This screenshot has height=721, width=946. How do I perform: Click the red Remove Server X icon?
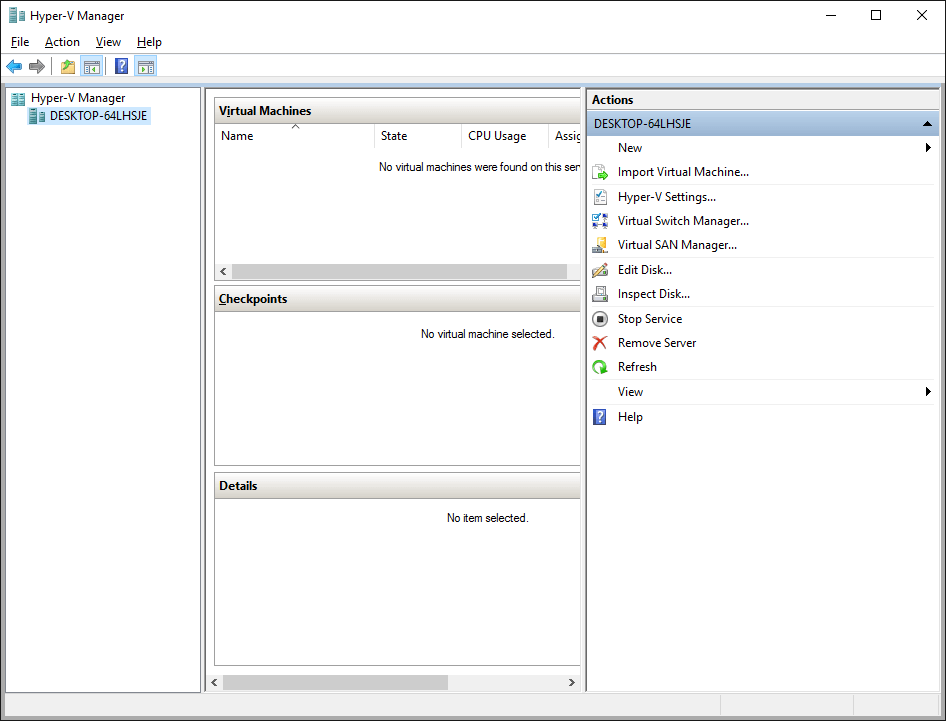click(x=600, y=343)
